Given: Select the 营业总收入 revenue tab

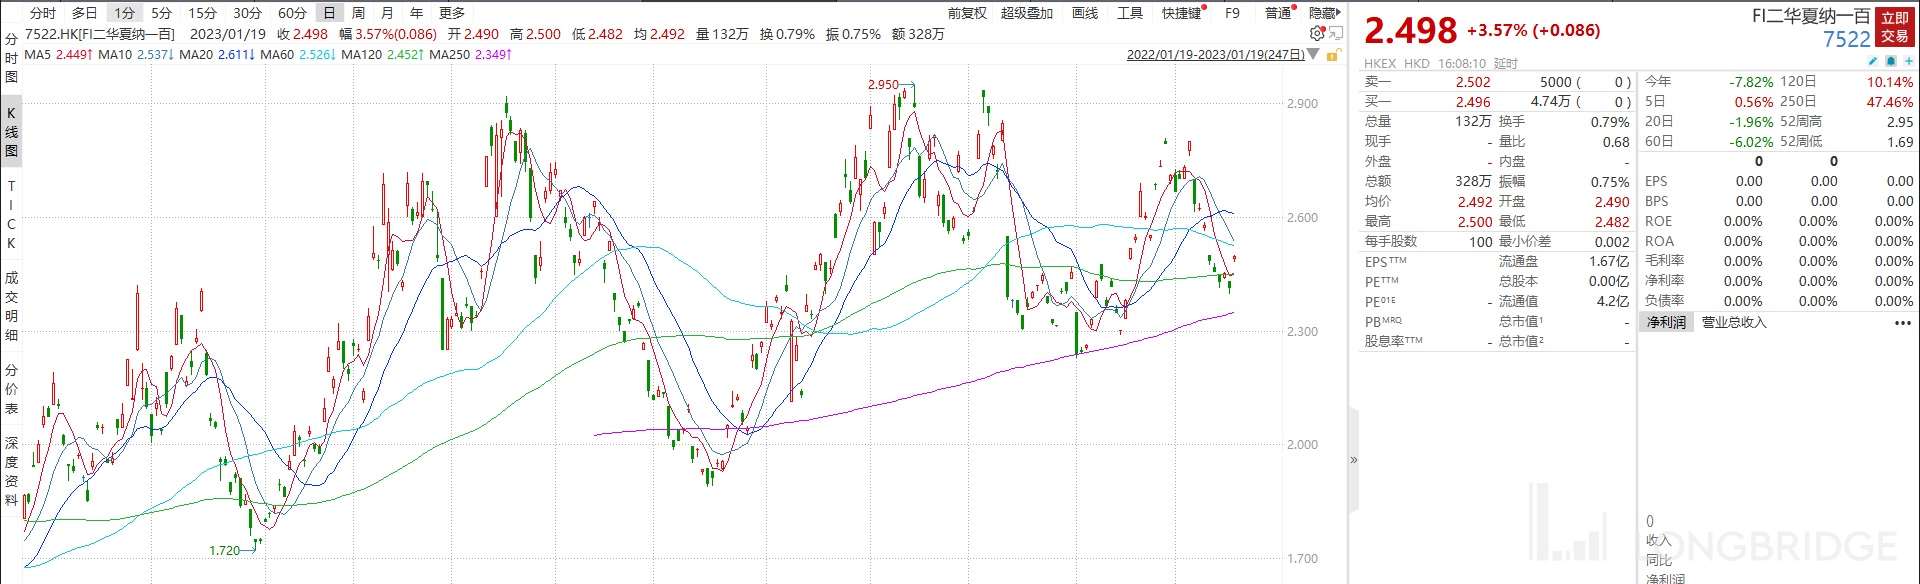Looking at the screenshot, I should pyautogui.click(x=1734, y=322).
